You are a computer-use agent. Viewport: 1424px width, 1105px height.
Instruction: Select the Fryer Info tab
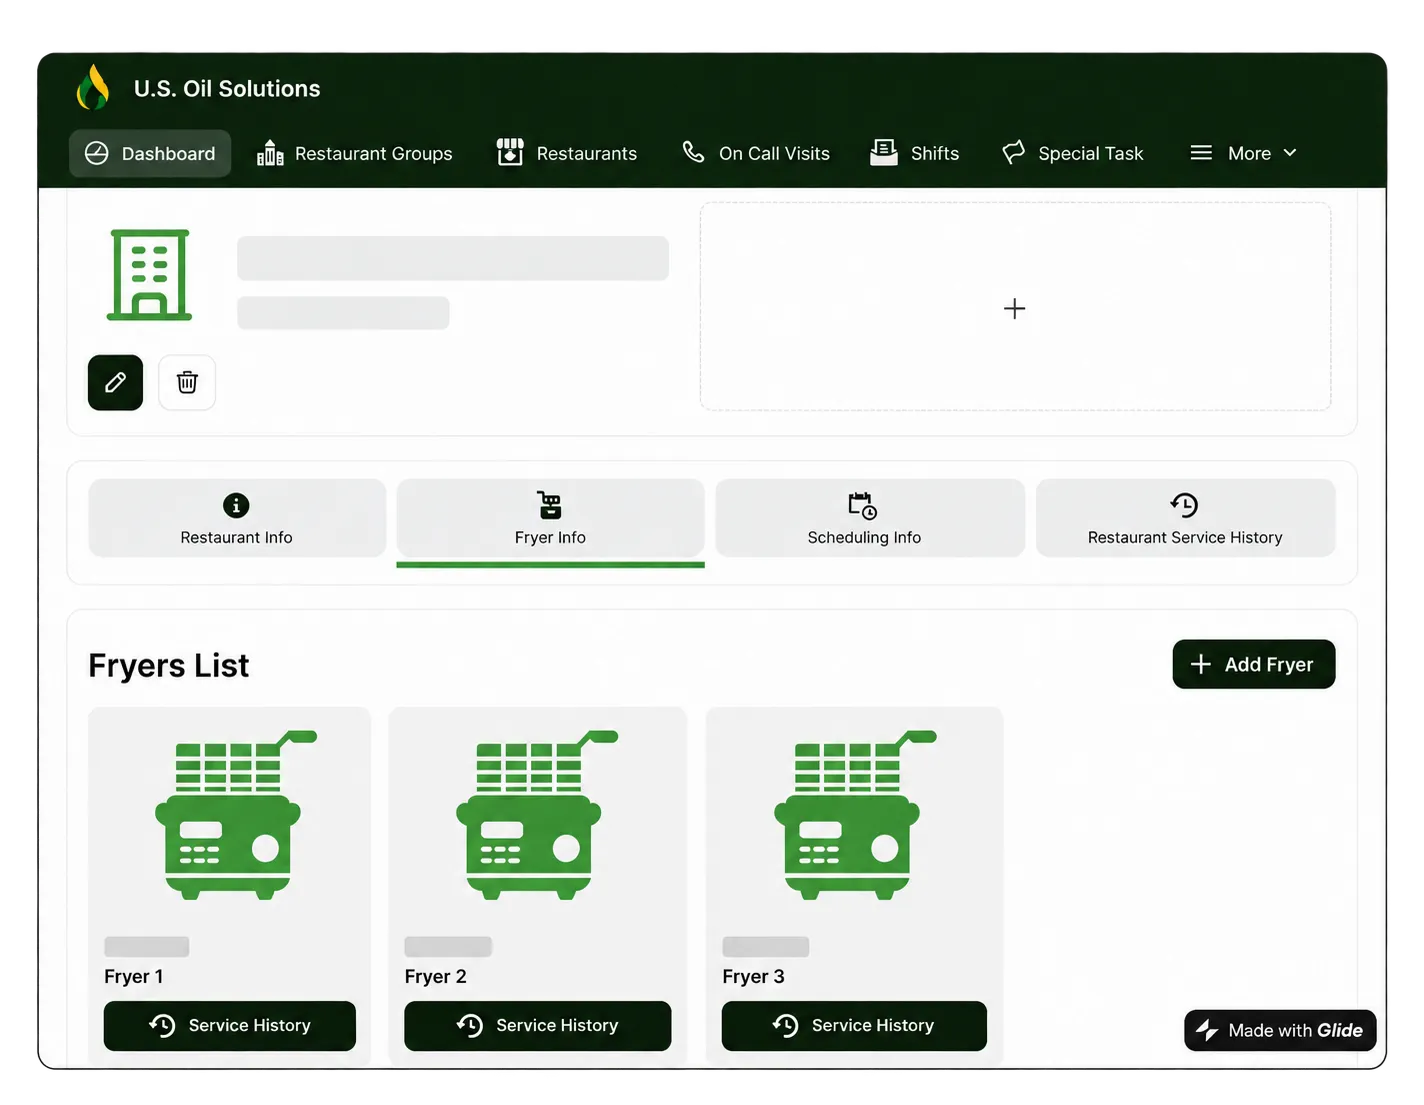pos(550,518)
